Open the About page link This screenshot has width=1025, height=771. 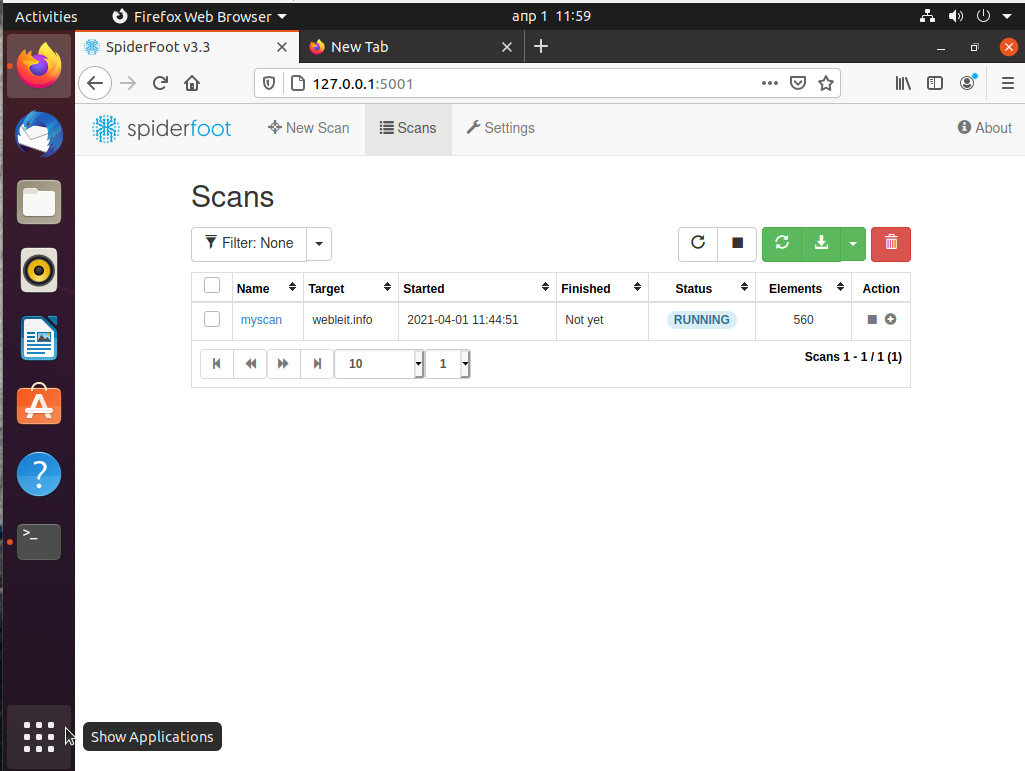coord(984,128)
